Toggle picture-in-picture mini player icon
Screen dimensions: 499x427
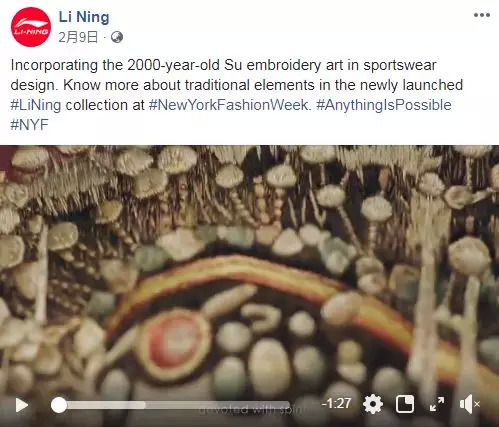(405, 404)
